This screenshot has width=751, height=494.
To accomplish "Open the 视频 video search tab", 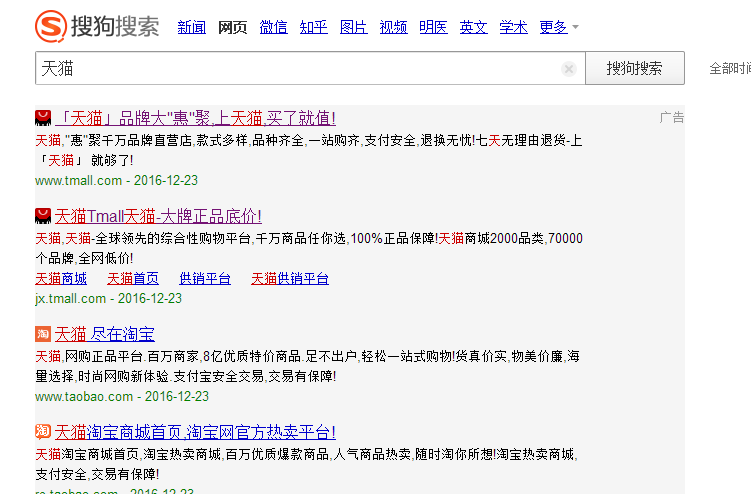I will point(393,27).
